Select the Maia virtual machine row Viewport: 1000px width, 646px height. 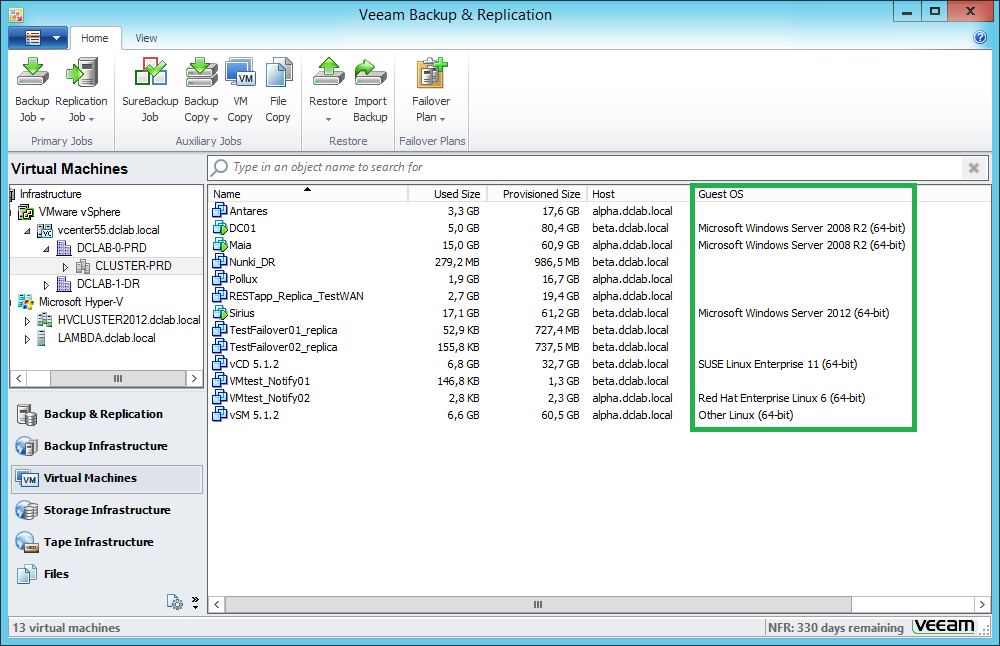(x=561, y=245)
